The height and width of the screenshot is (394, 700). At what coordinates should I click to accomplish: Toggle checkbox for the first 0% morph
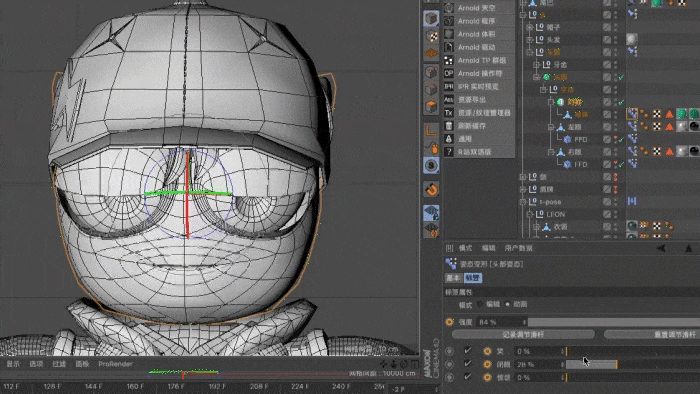click(x=467, y=351)
